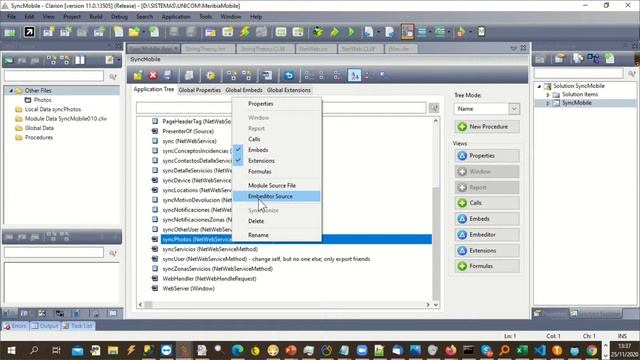Choose Rename from the context menu

[x=258, y=235]
